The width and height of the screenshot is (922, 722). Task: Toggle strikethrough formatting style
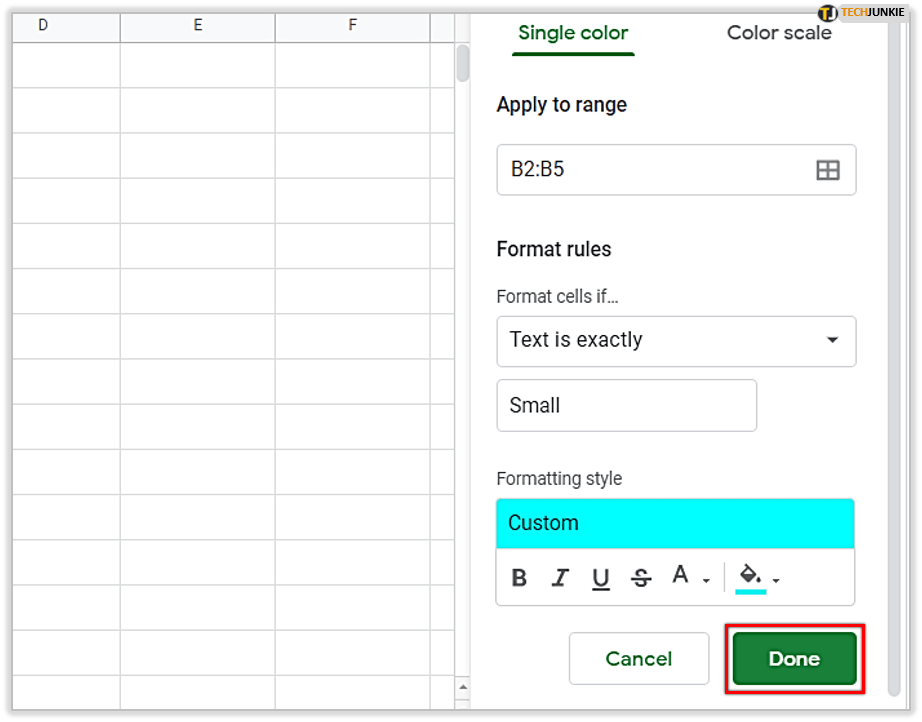point(641,578)
